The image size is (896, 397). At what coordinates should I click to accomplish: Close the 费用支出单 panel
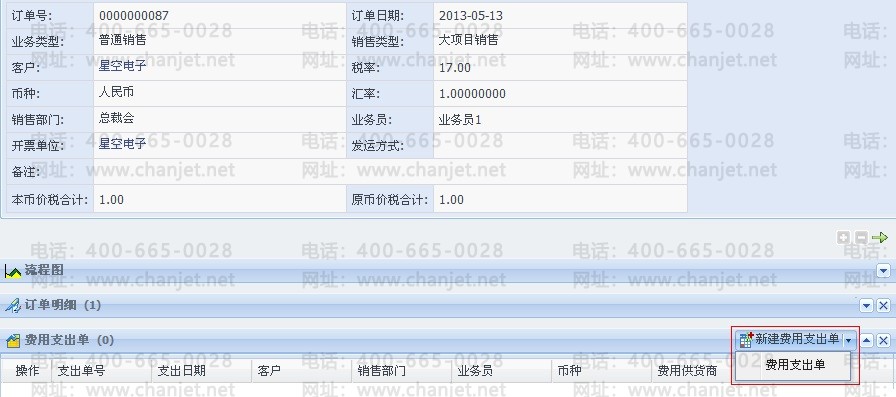tap(883, 341)
